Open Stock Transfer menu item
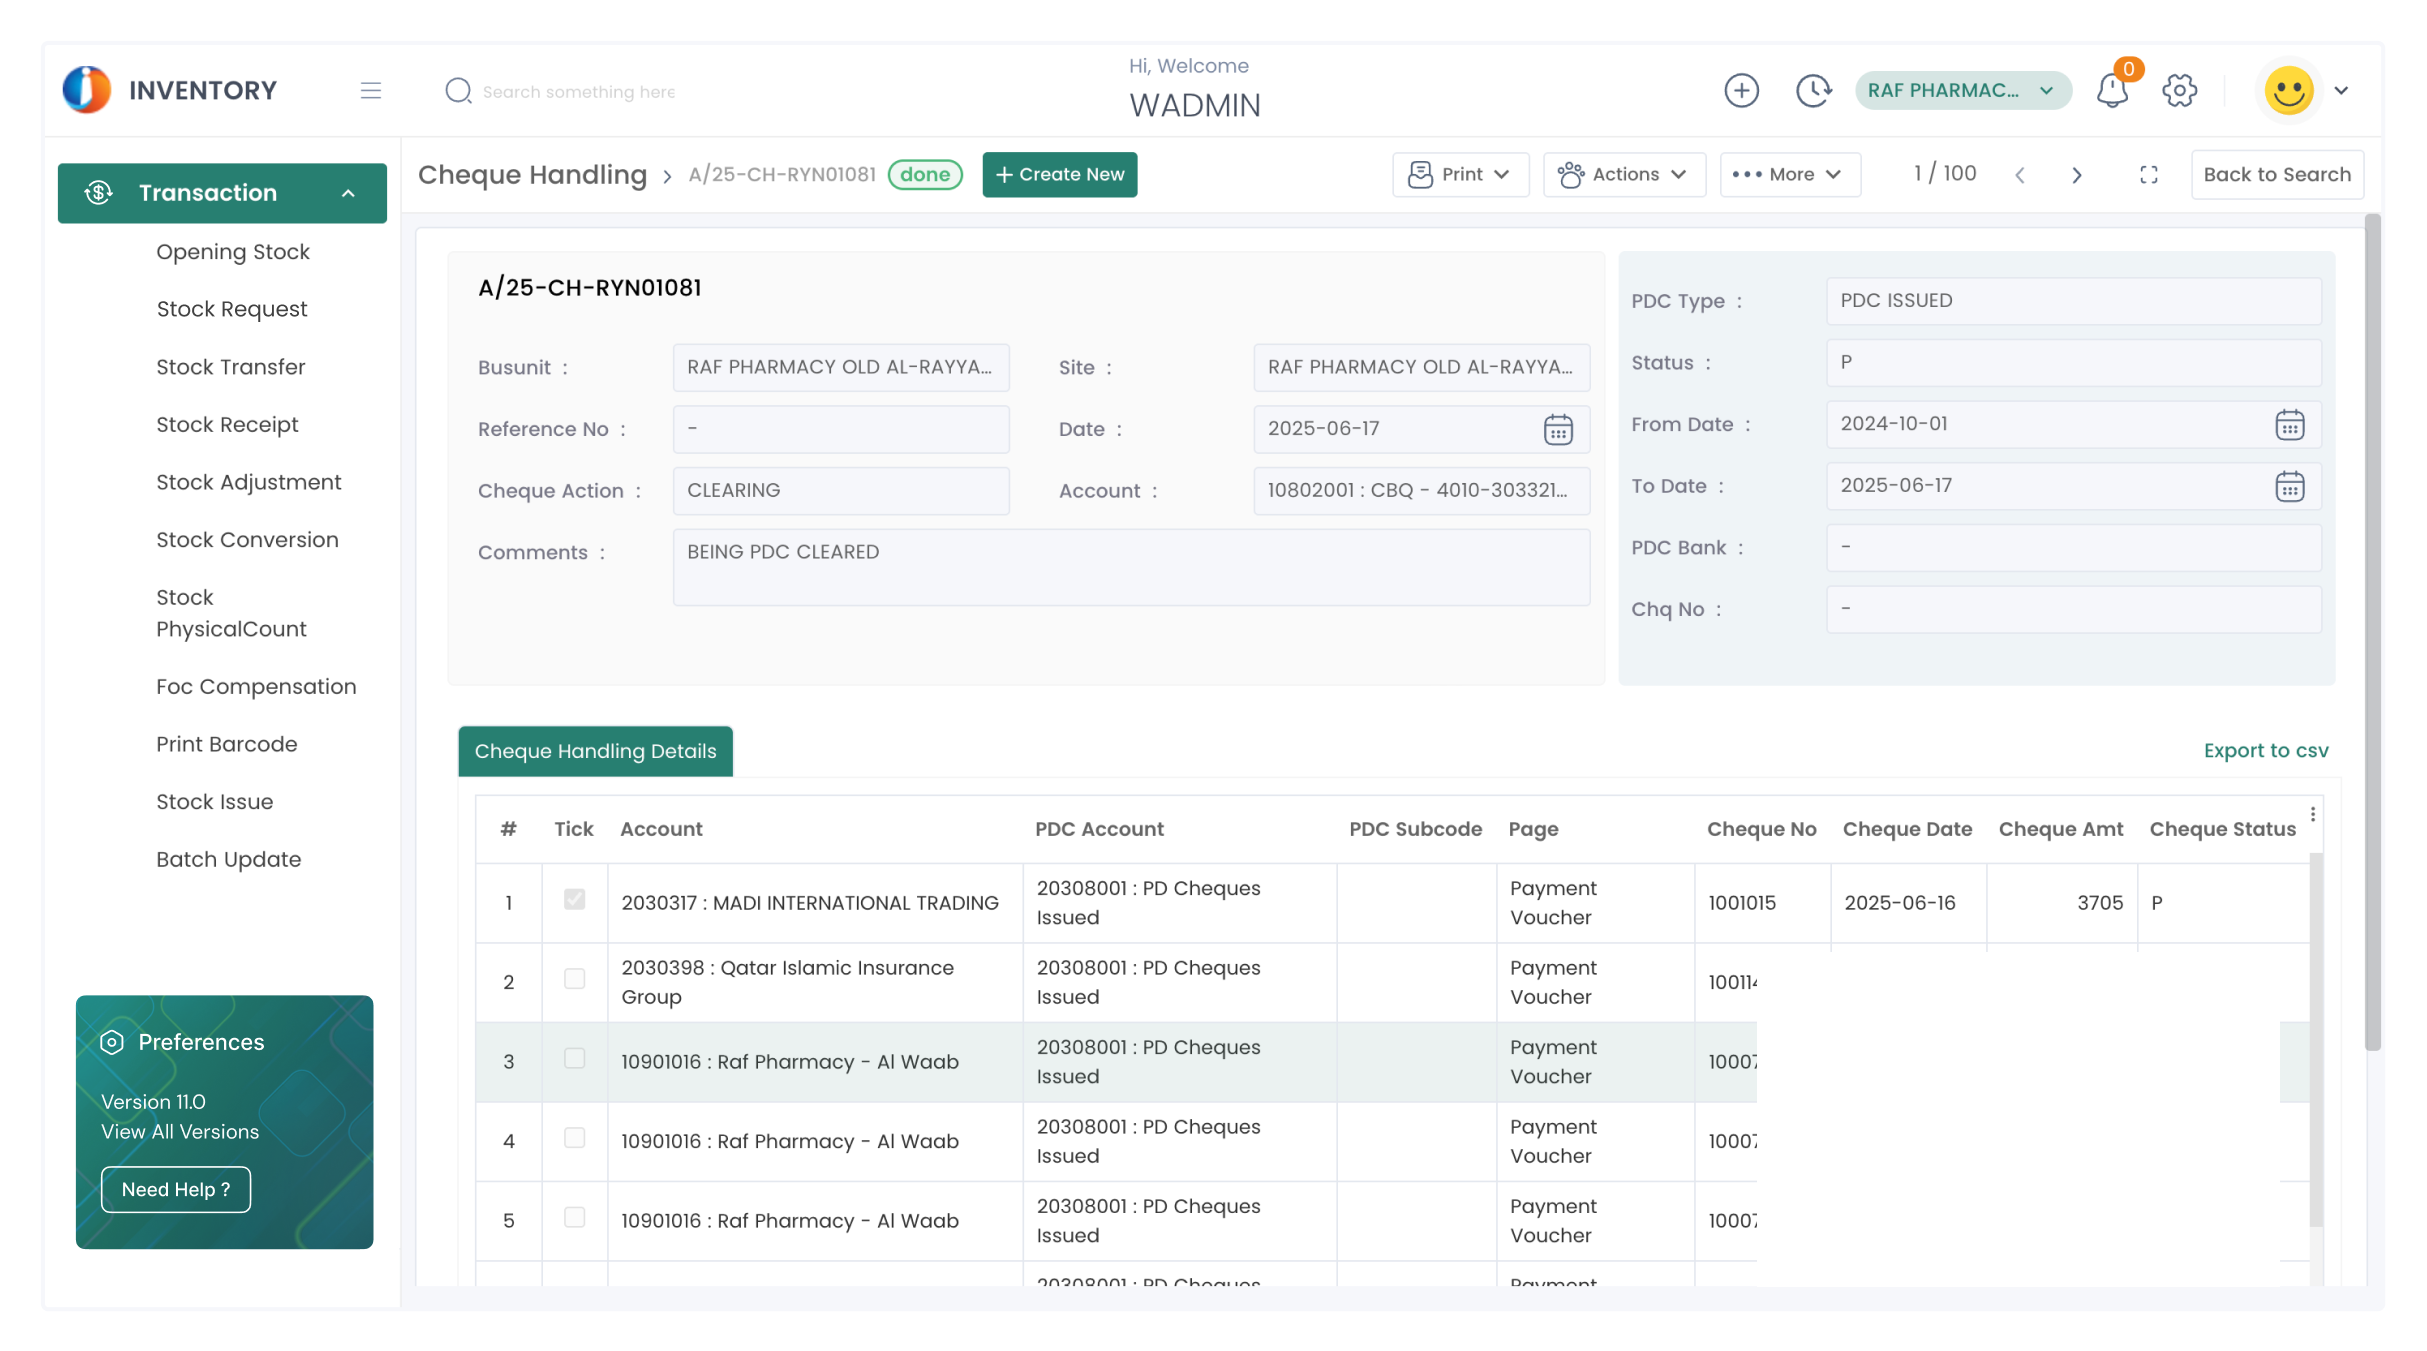2427x1351 pixels. coord(231,367)
